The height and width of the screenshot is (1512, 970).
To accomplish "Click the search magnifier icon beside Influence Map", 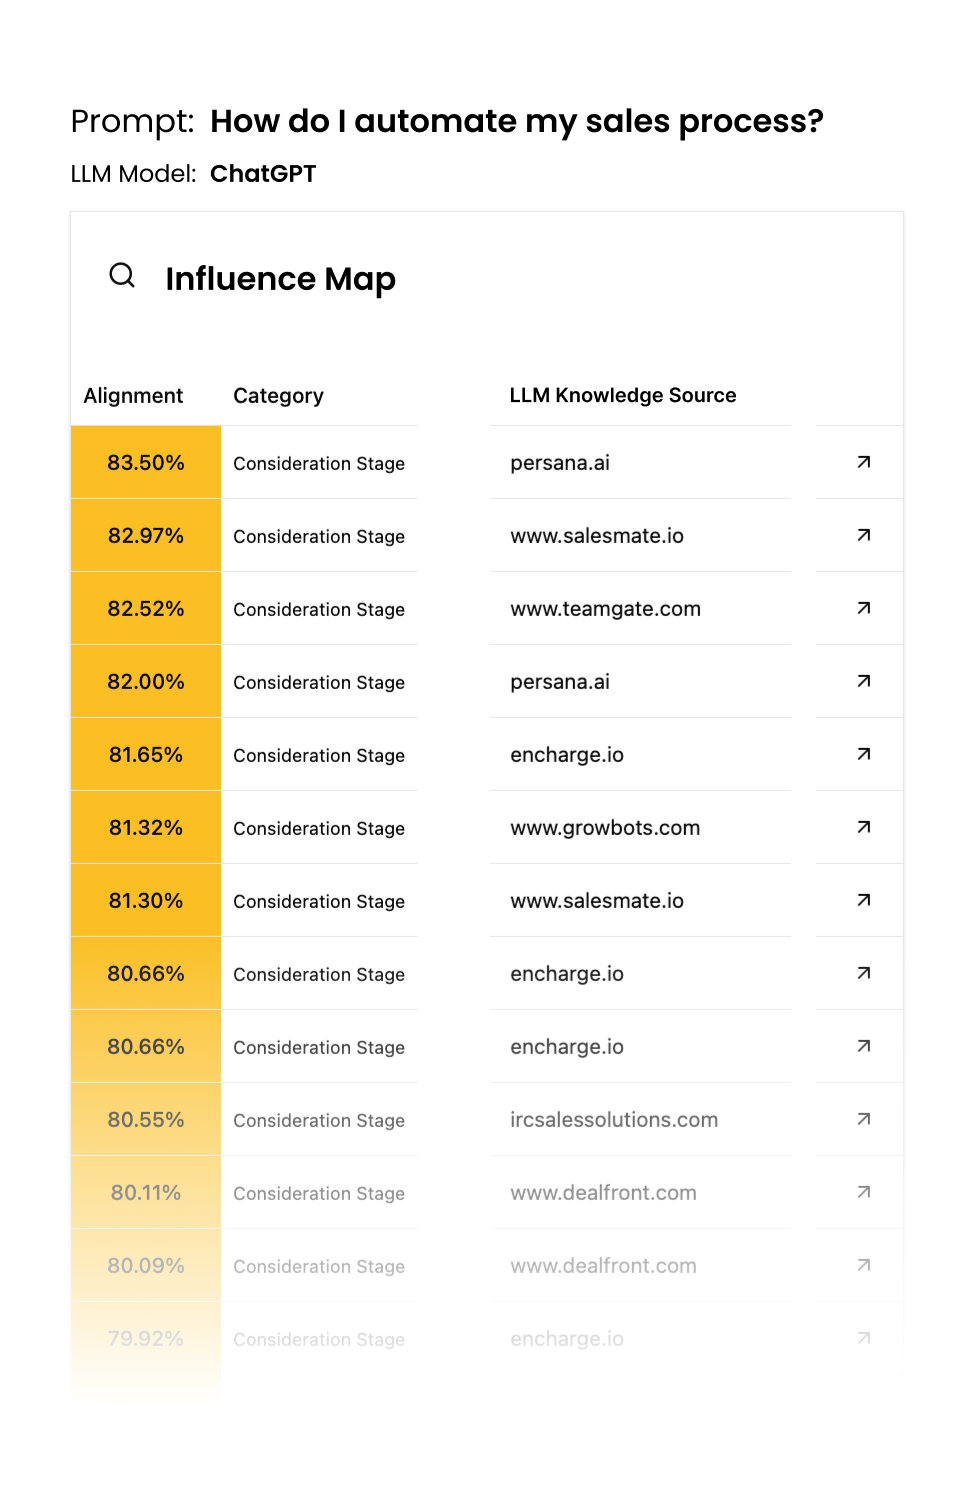I will [x=122, y=275].
